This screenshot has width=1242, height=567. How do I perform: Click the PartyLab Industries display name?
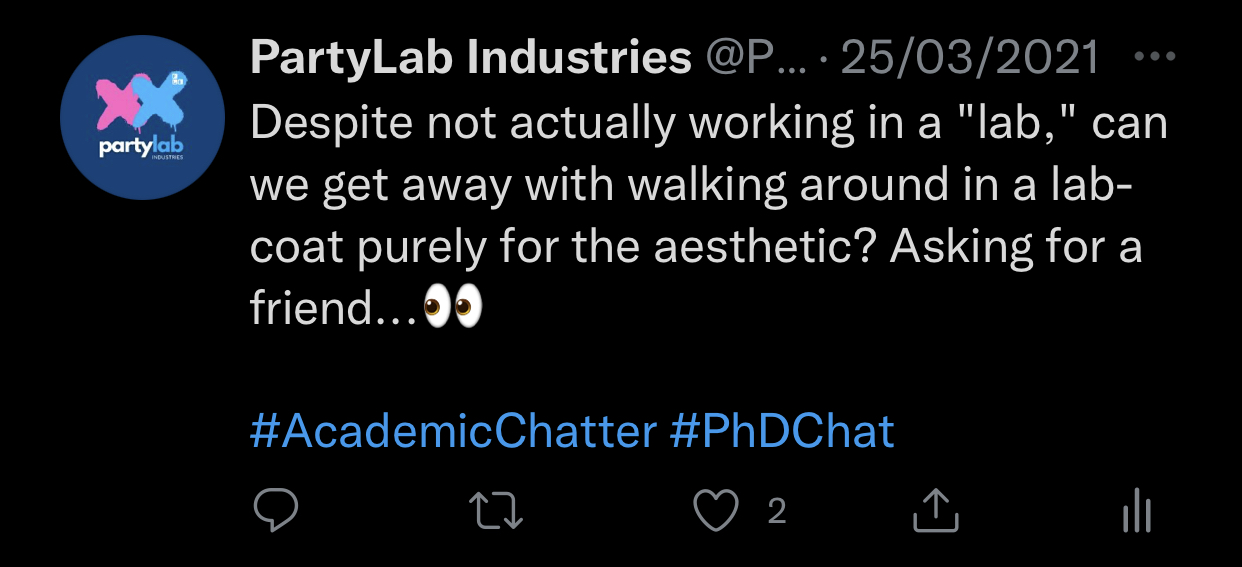[x=470, y=60]
